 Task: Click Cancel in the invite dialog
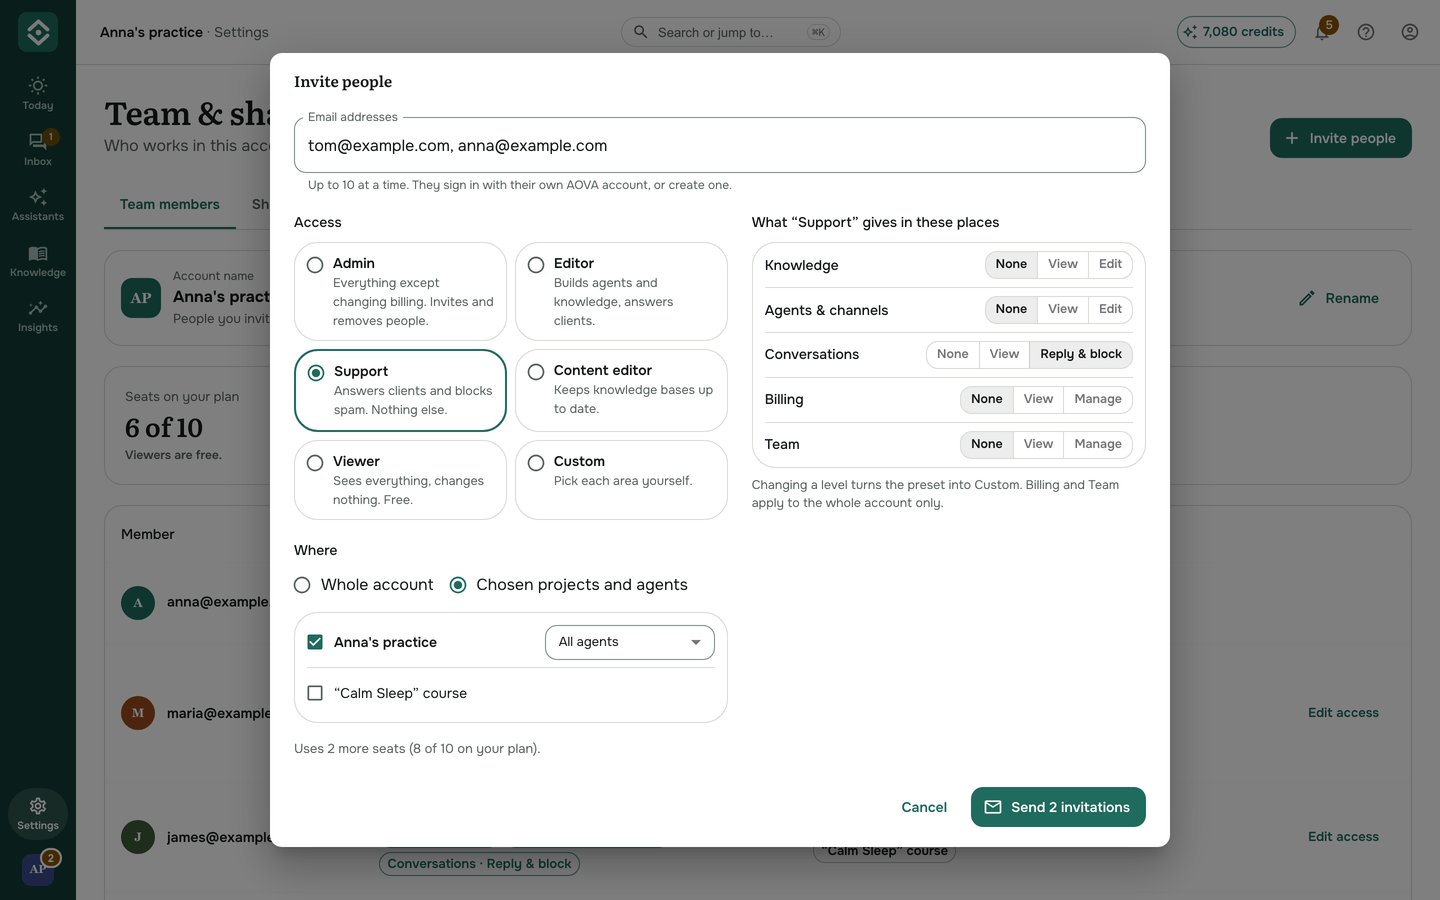coord(924,807)
